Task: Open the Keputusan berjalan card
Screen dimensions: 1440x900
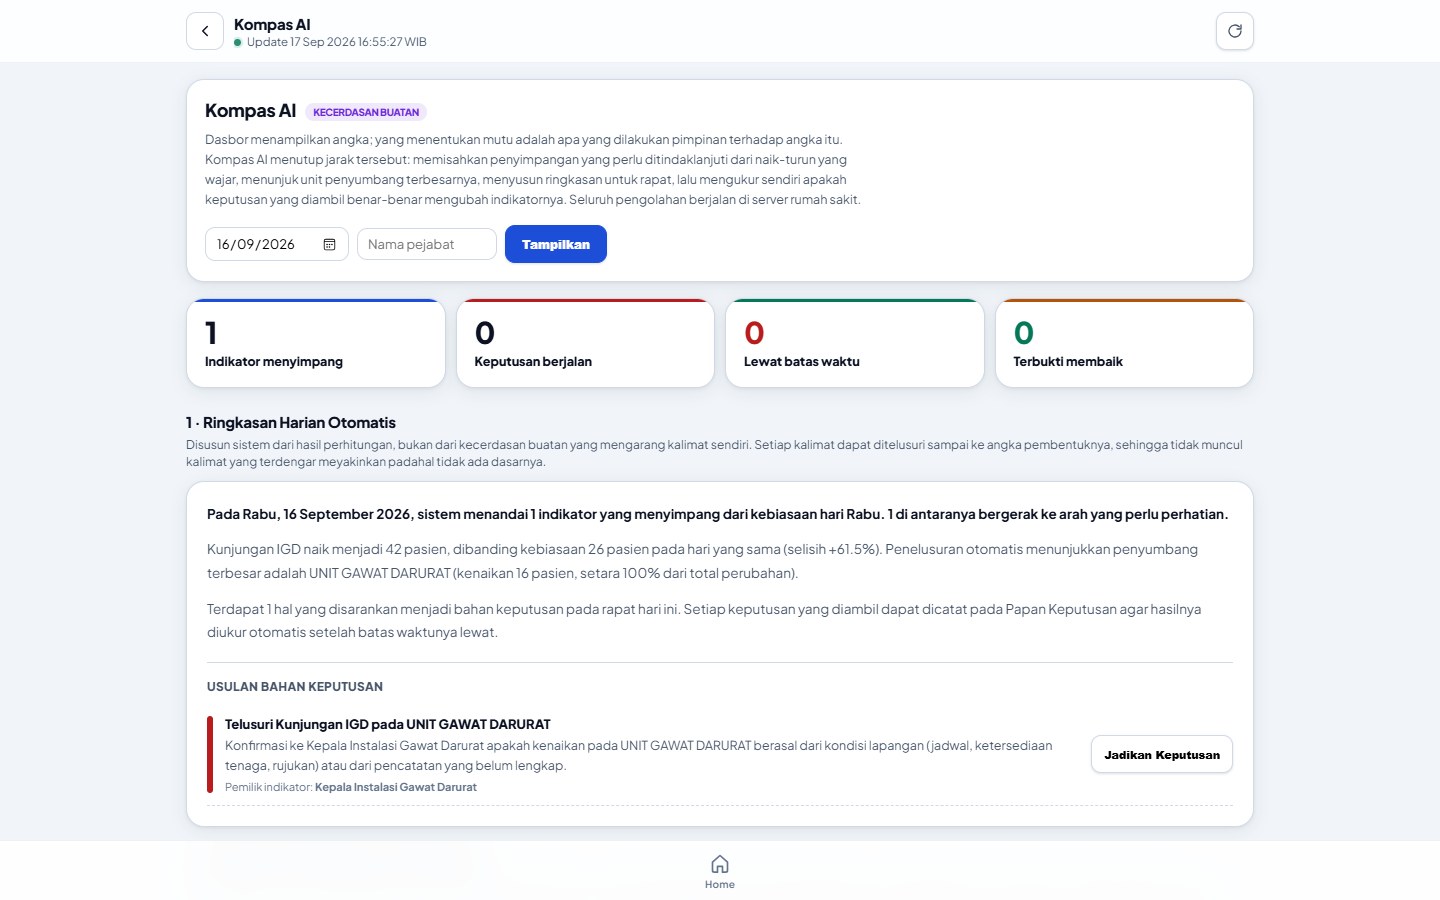Action: (x=585, y=343)
